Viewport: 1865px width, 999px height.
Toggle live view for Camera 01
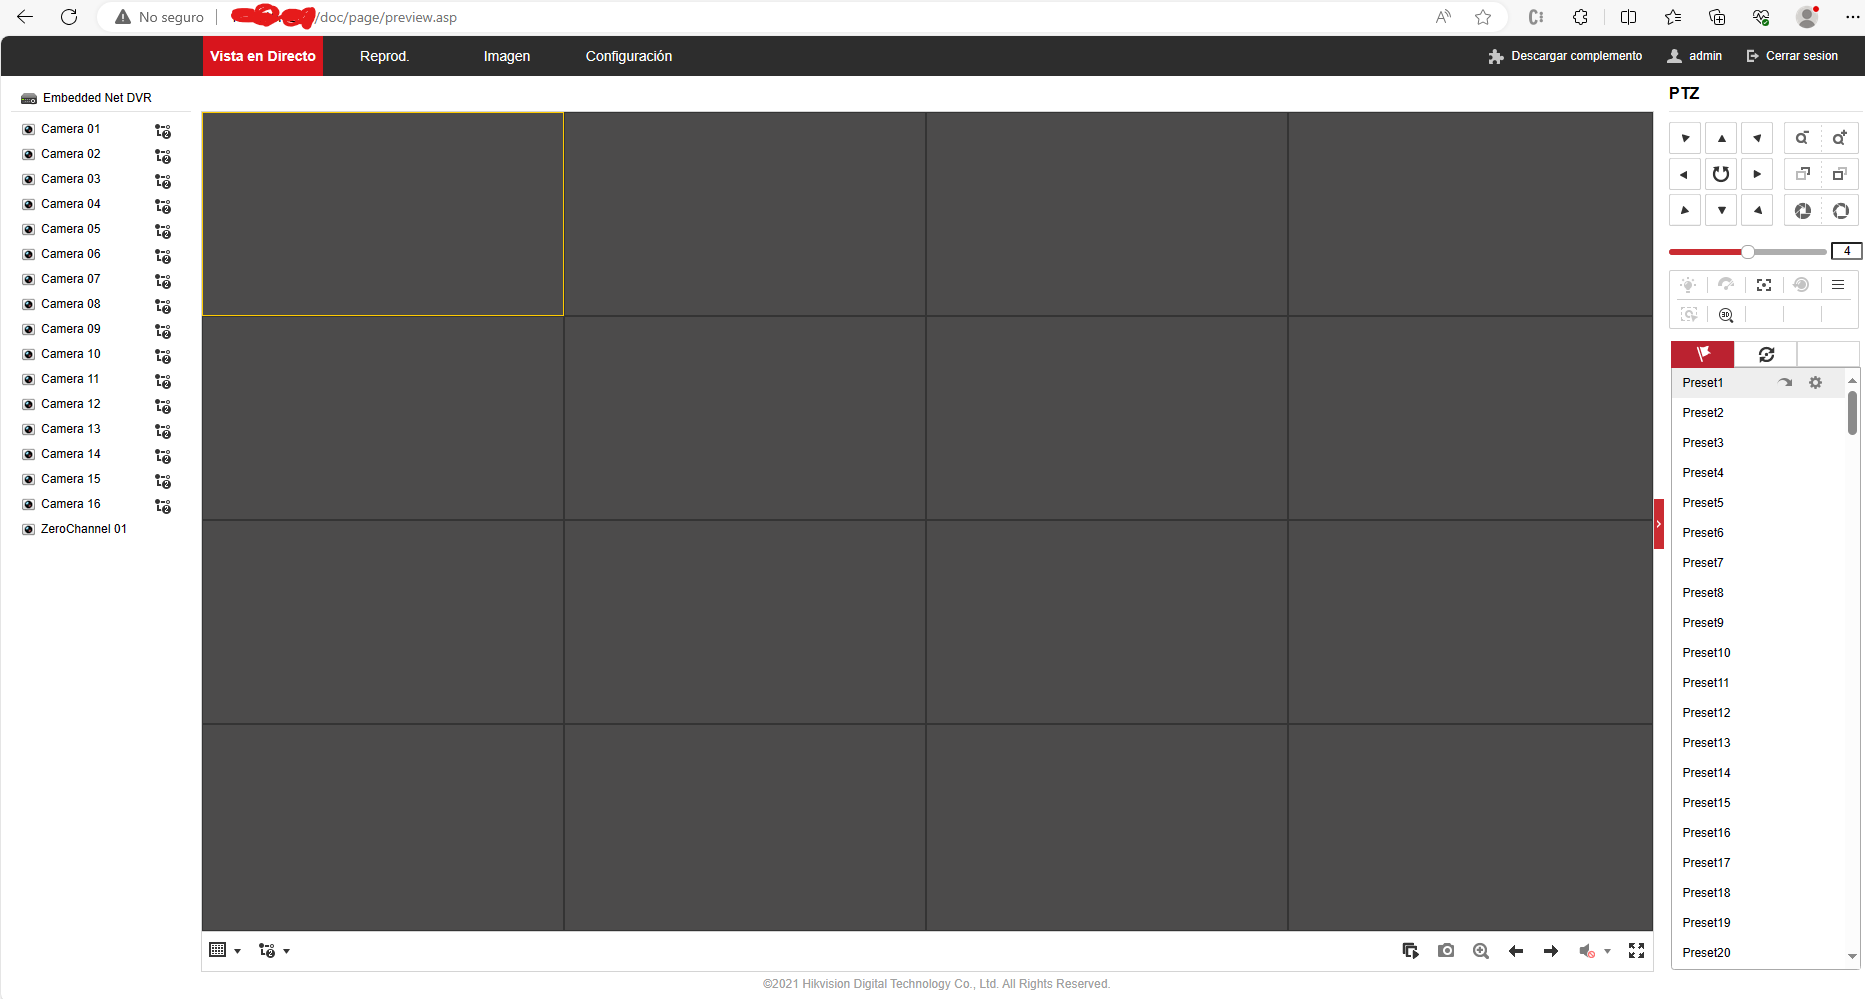(29, 129)
